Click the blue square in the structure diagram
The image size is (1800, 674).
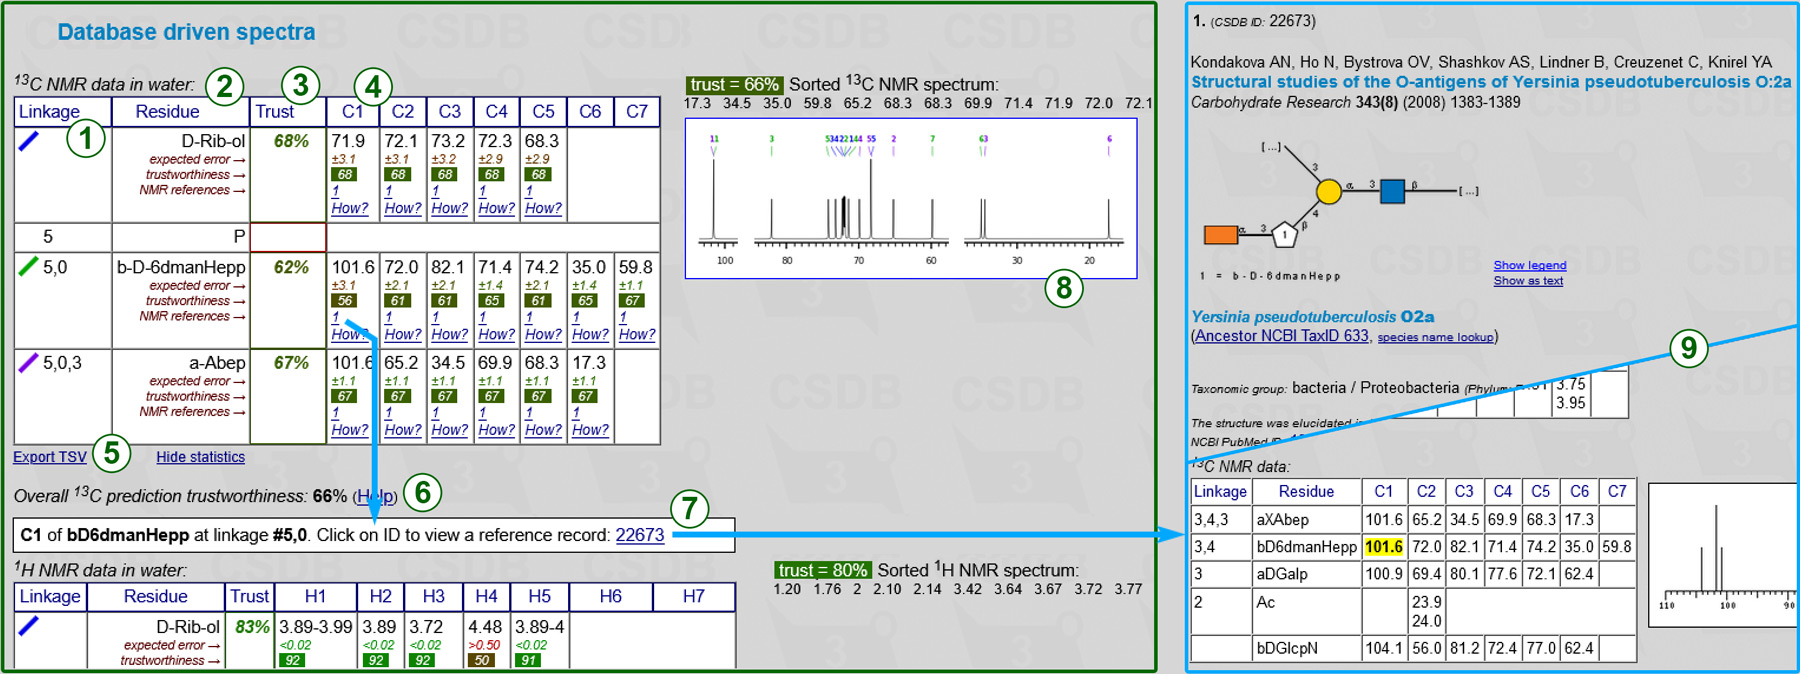click(1392, 191)
